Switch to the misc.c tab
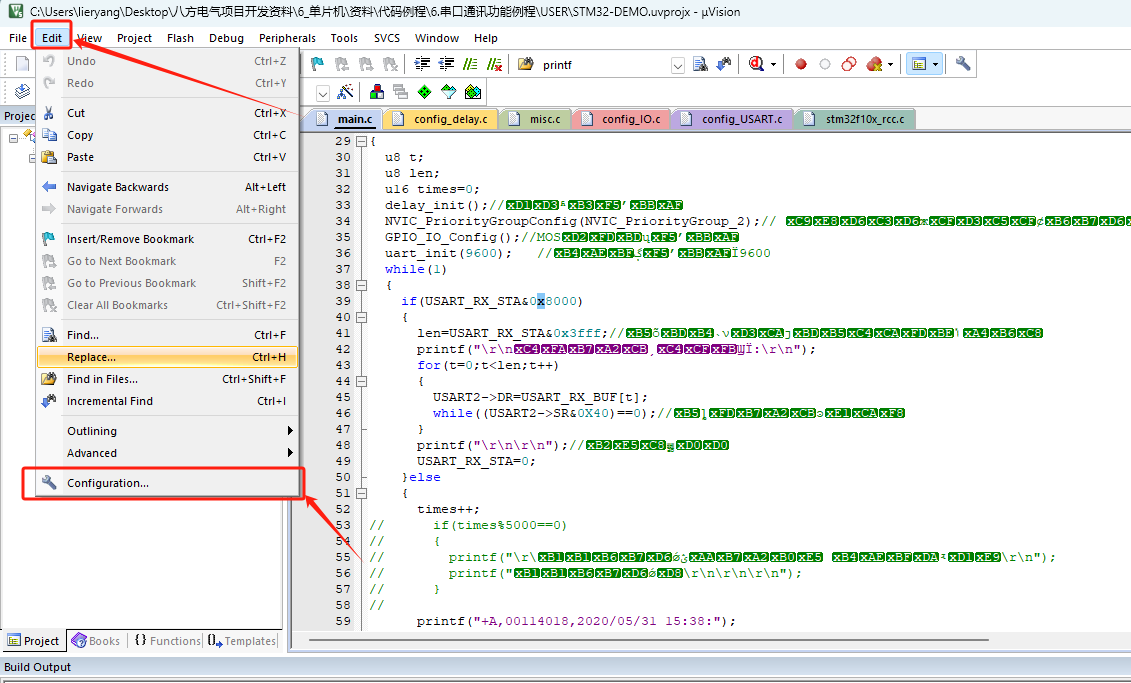This screenshot has width=1131, height=683. coord(535,119)
